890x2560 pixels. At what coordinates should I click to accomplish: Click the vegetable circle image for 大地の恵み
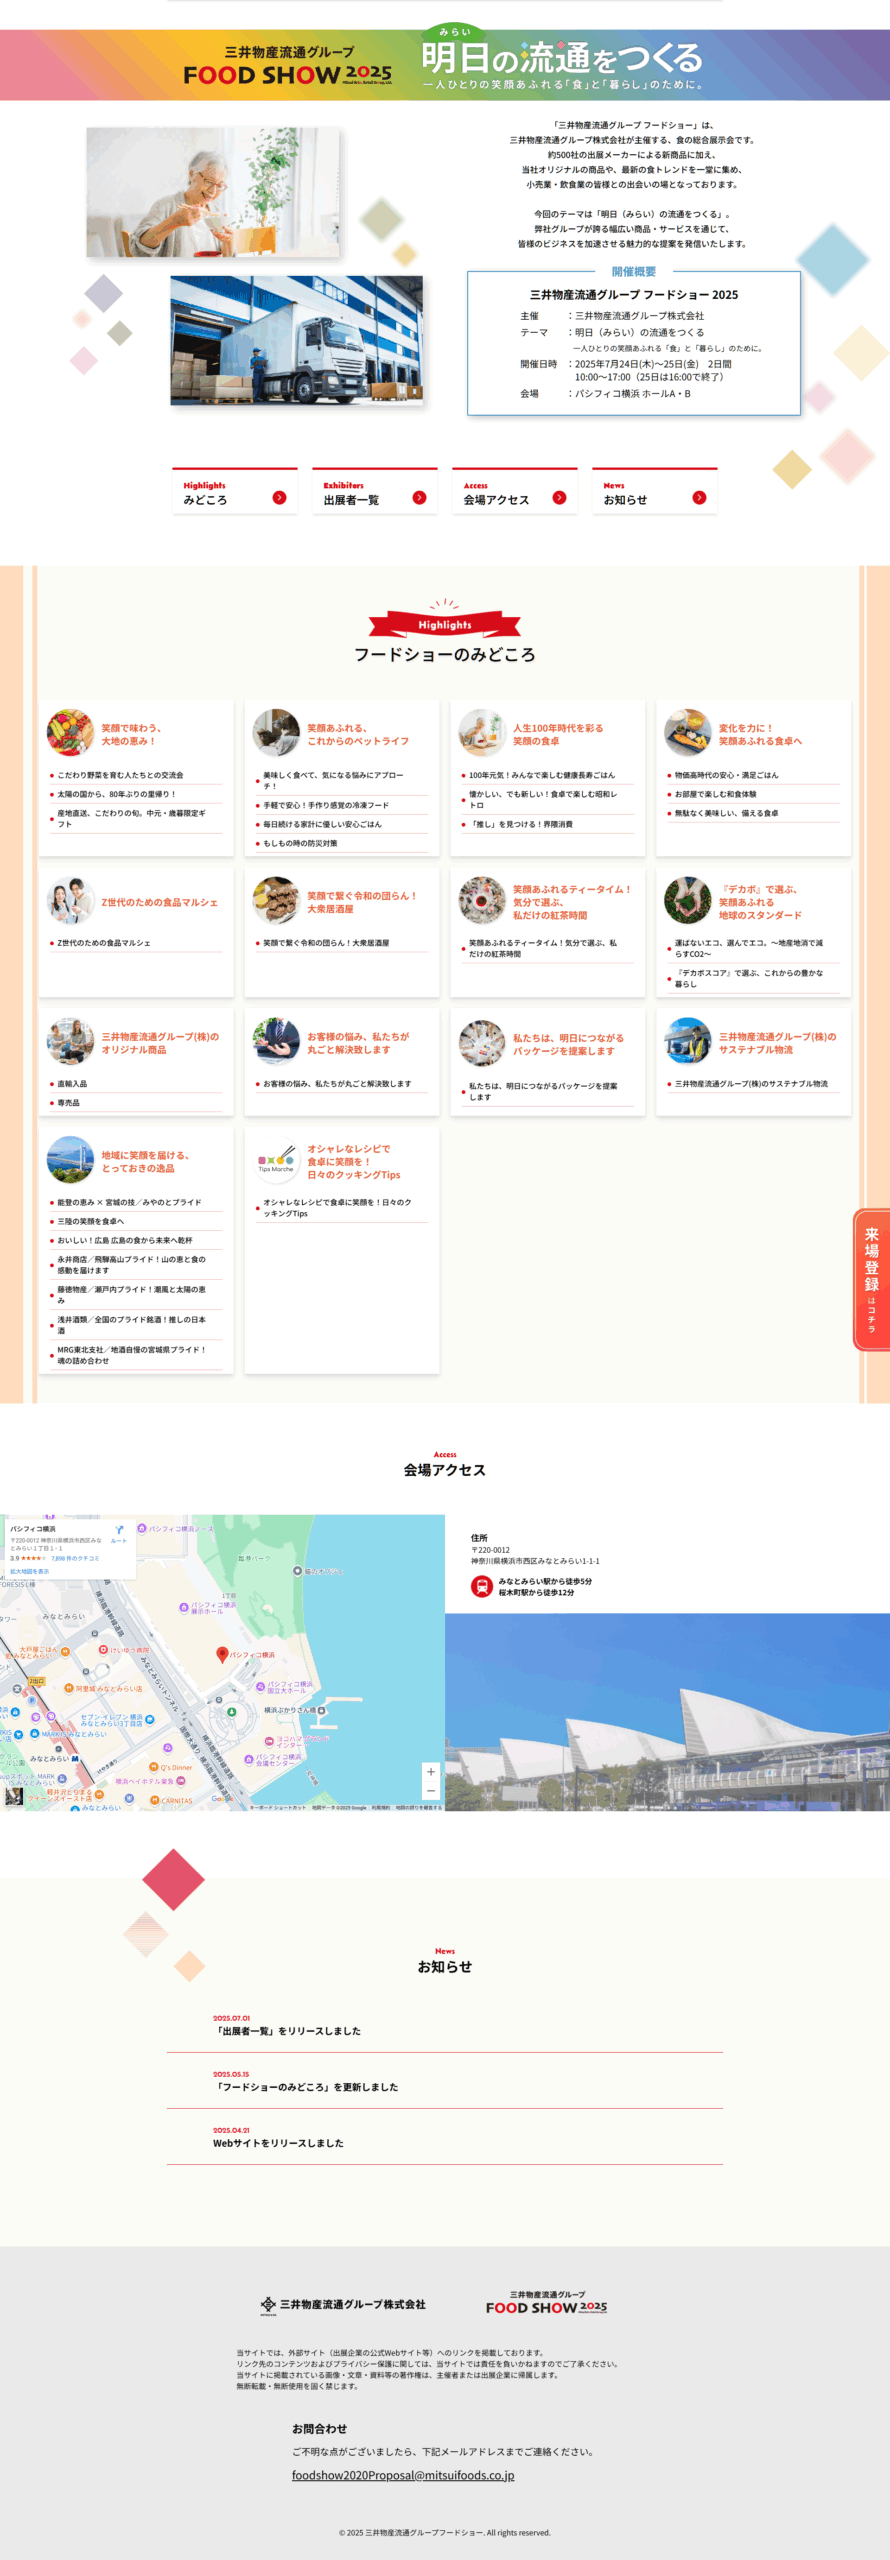point(70,733)
